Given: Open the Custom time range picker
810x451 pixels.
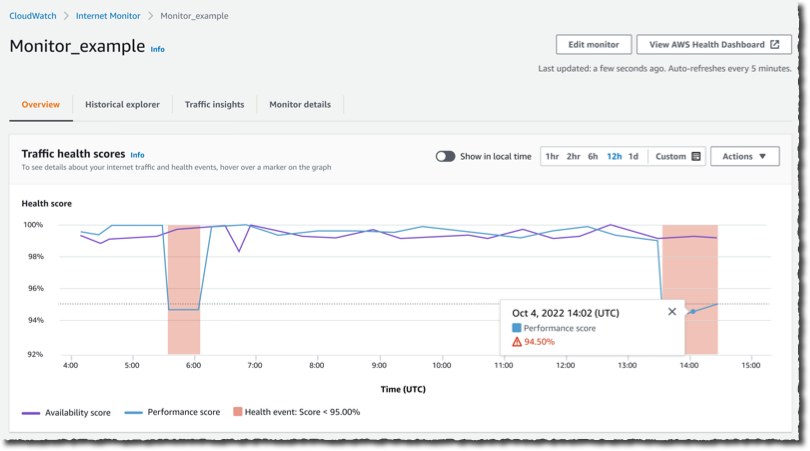Looking at the screenshot, I should pyautogui.click(x=677, y=156).
